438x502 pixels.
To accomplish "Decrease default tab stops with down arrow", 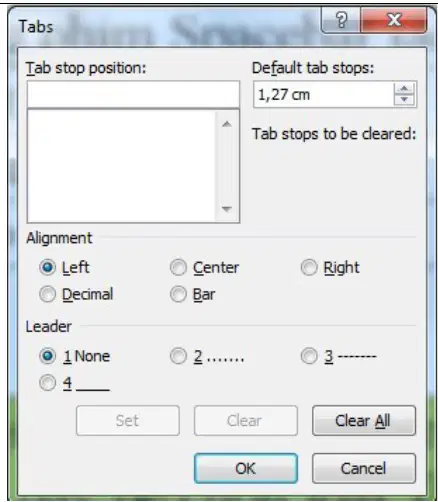I will (404, 100).
